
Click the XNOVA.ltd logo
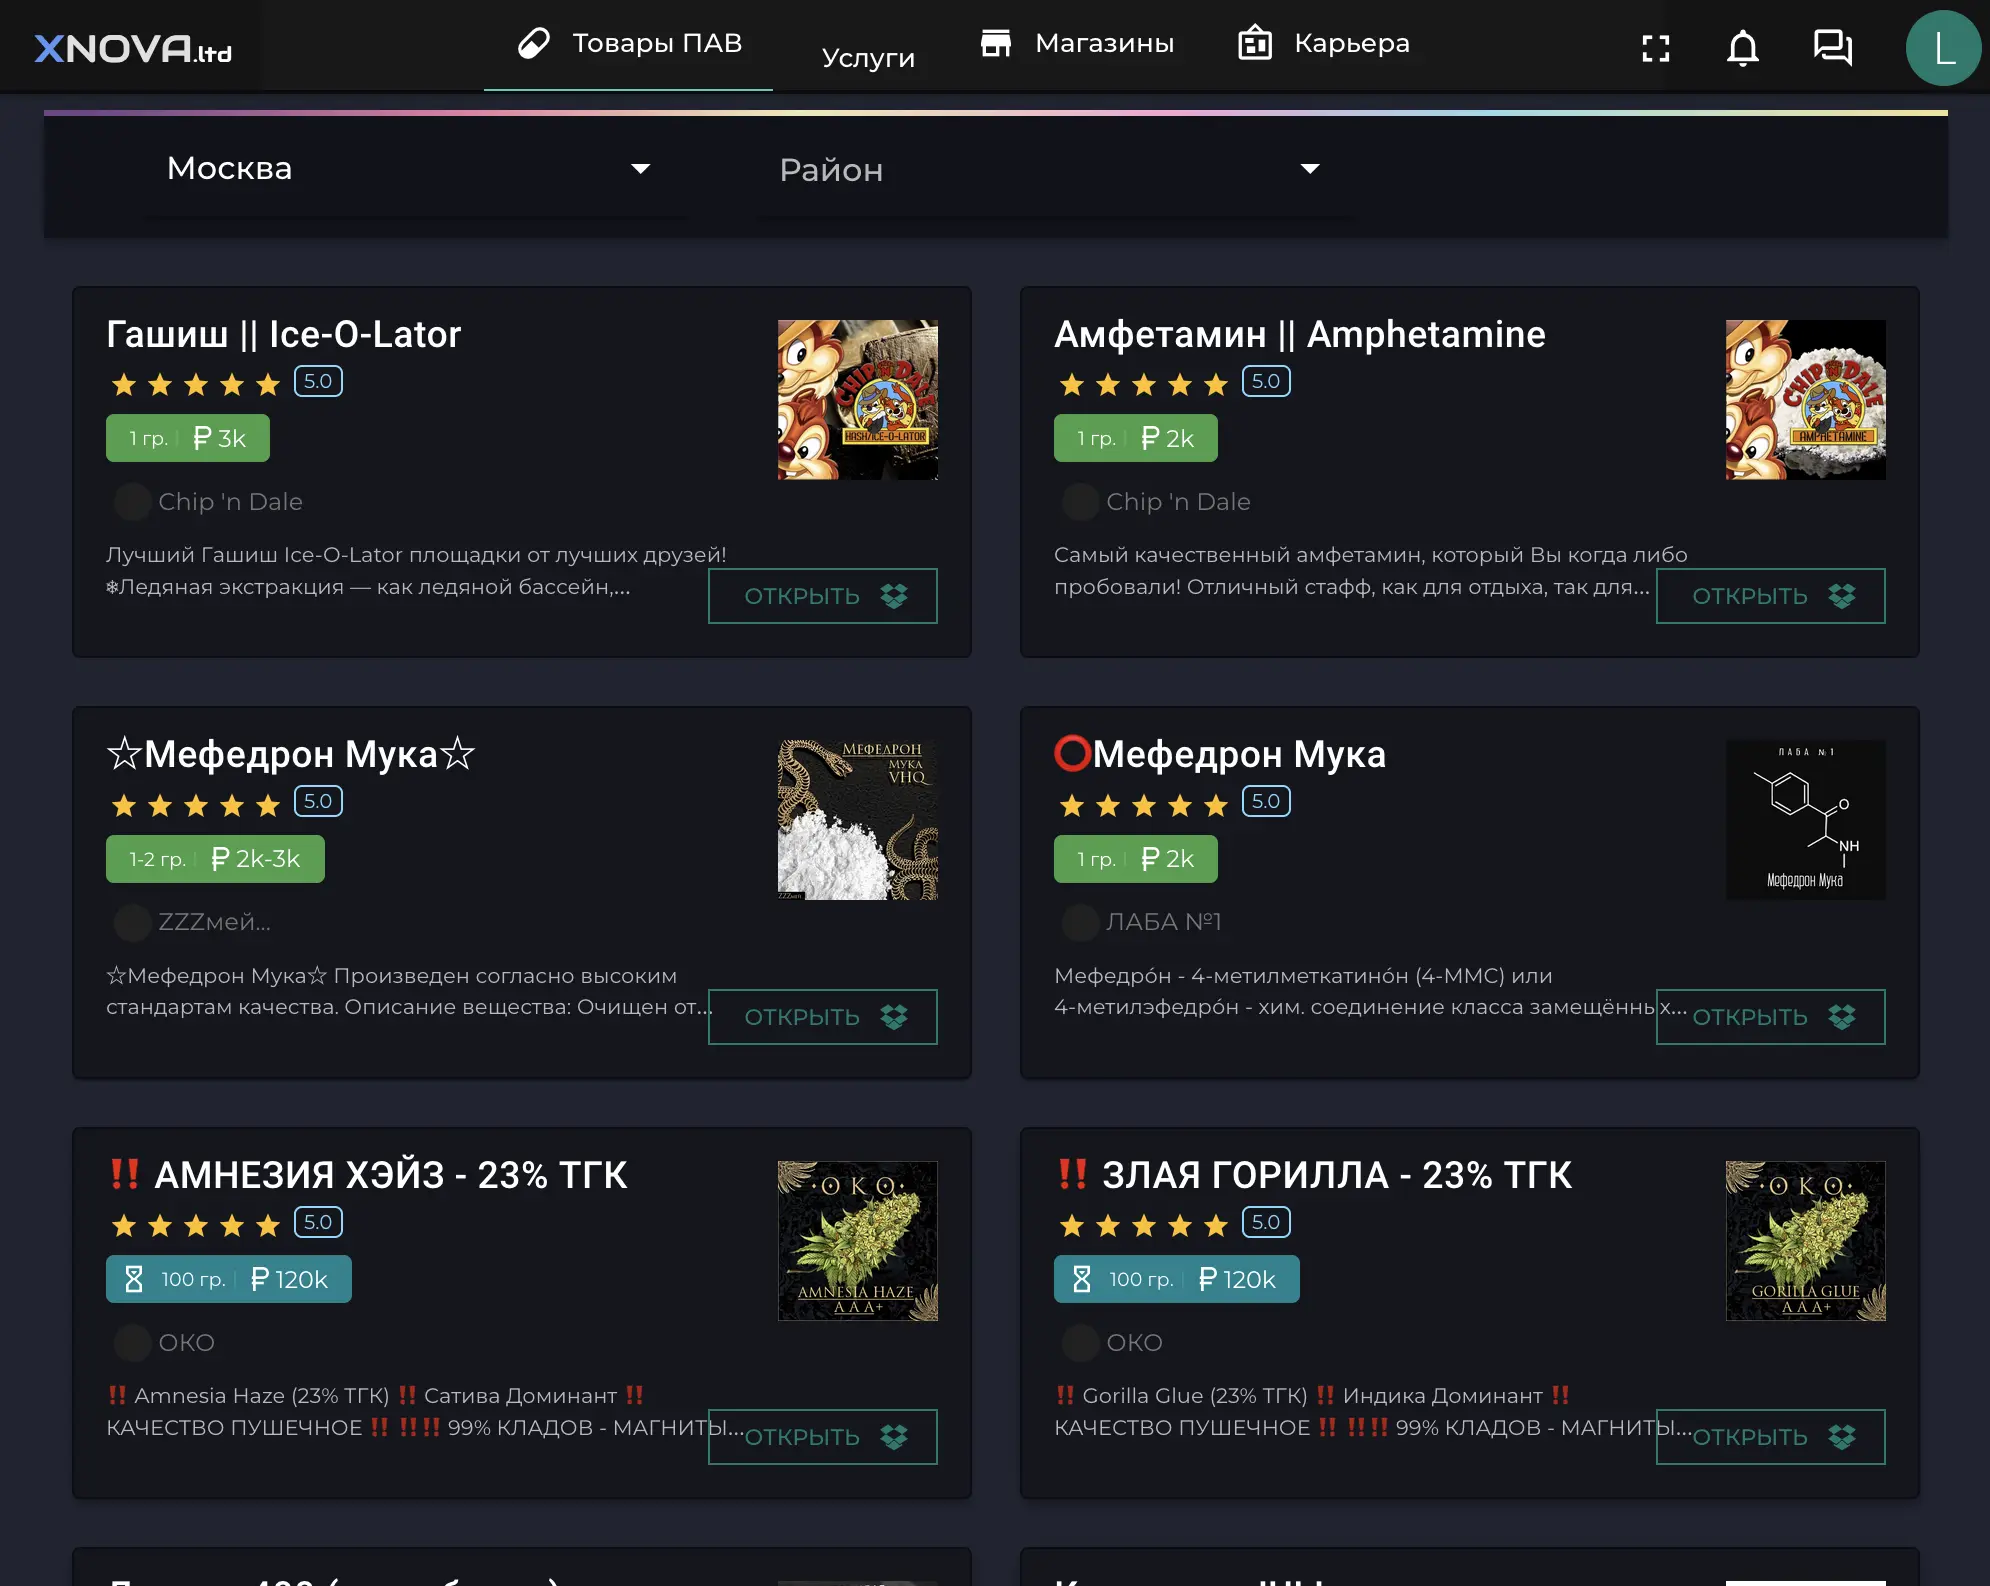[x=133, y=49]
